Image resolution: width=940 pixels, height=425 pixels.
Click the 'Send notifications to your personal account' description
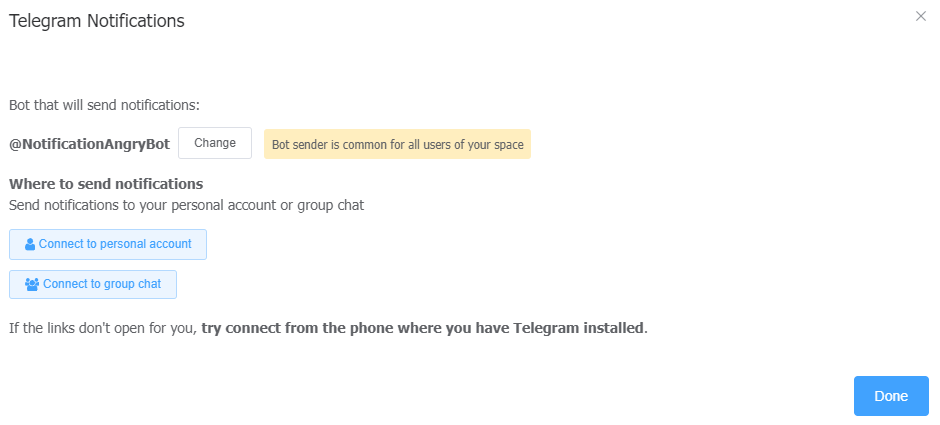point(186,205)
